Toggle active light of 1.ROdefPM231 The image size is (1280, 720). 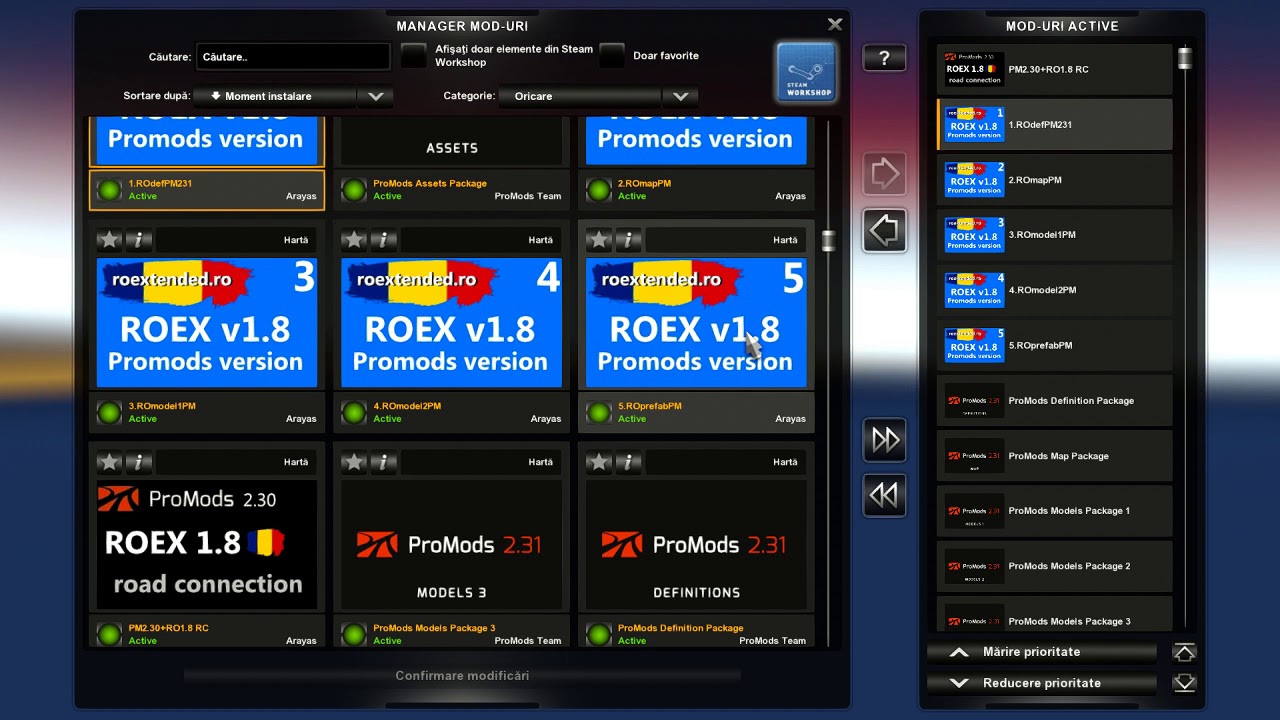(x=109, y=189)
